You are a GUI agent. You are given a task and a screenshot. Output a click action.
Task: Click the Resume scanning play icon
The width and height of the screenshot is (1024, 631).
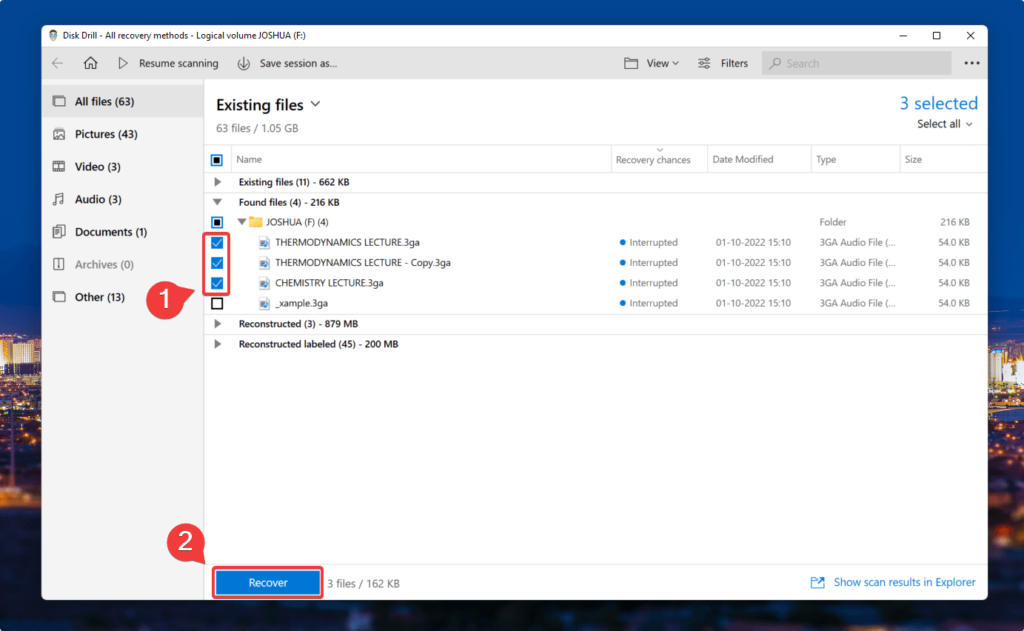tap(123, 62)
